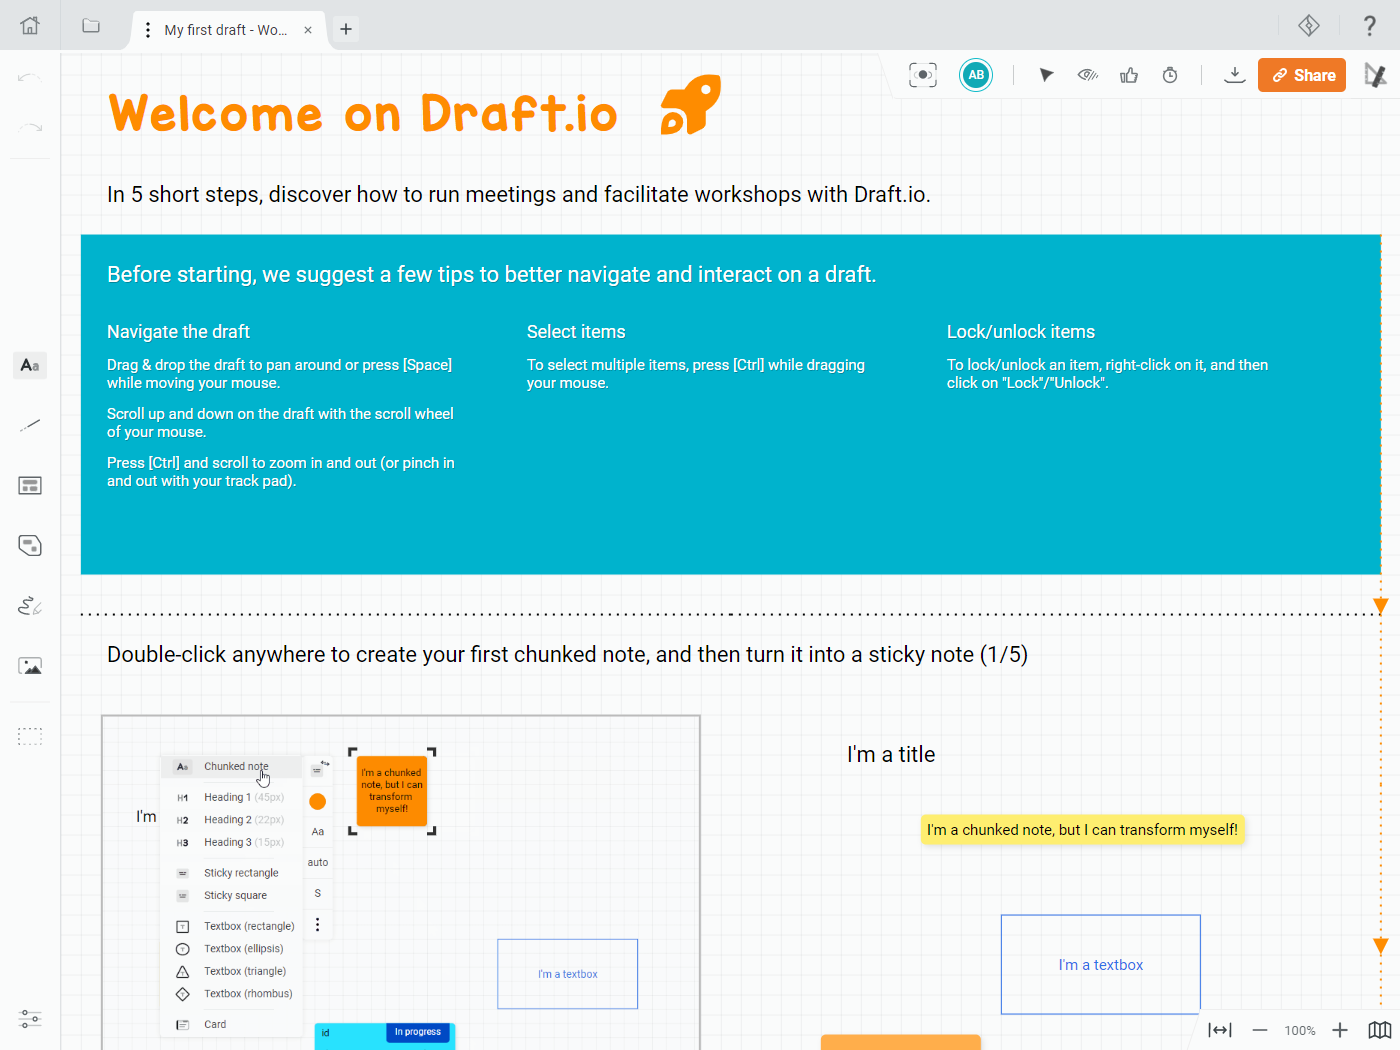Click the yellow chunked note sticky
Screen dimensions: 1400x1050
(x=1082, y=830)
